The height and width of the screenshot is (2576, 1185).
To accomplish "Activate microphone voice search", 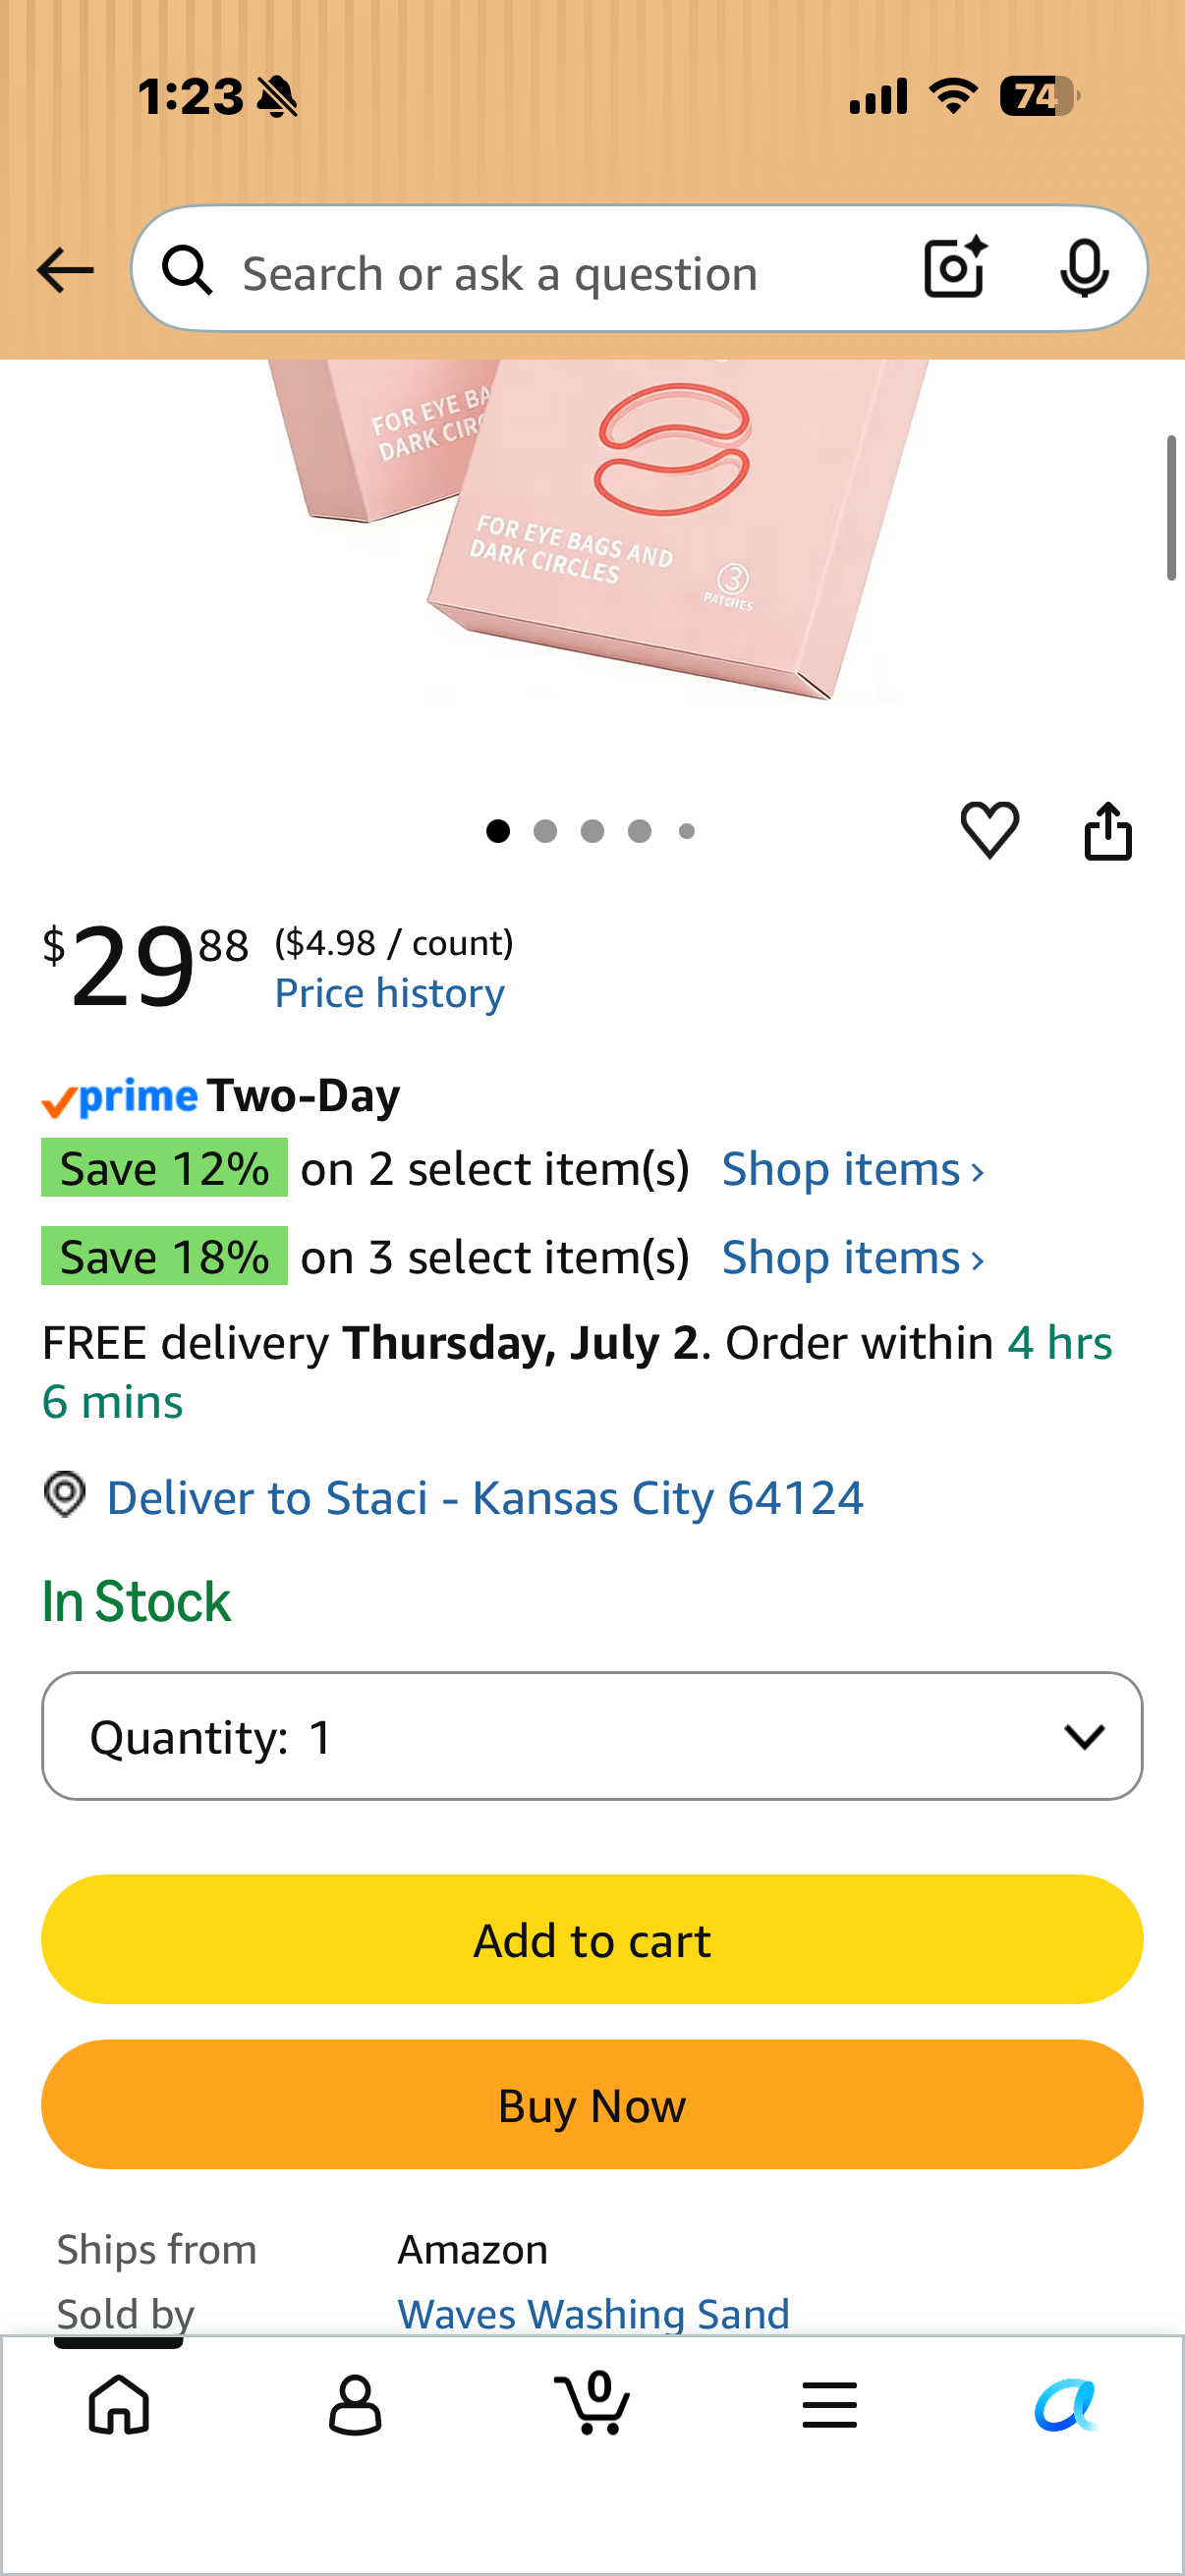I will pyautogui.click(x=1084, y=269).
